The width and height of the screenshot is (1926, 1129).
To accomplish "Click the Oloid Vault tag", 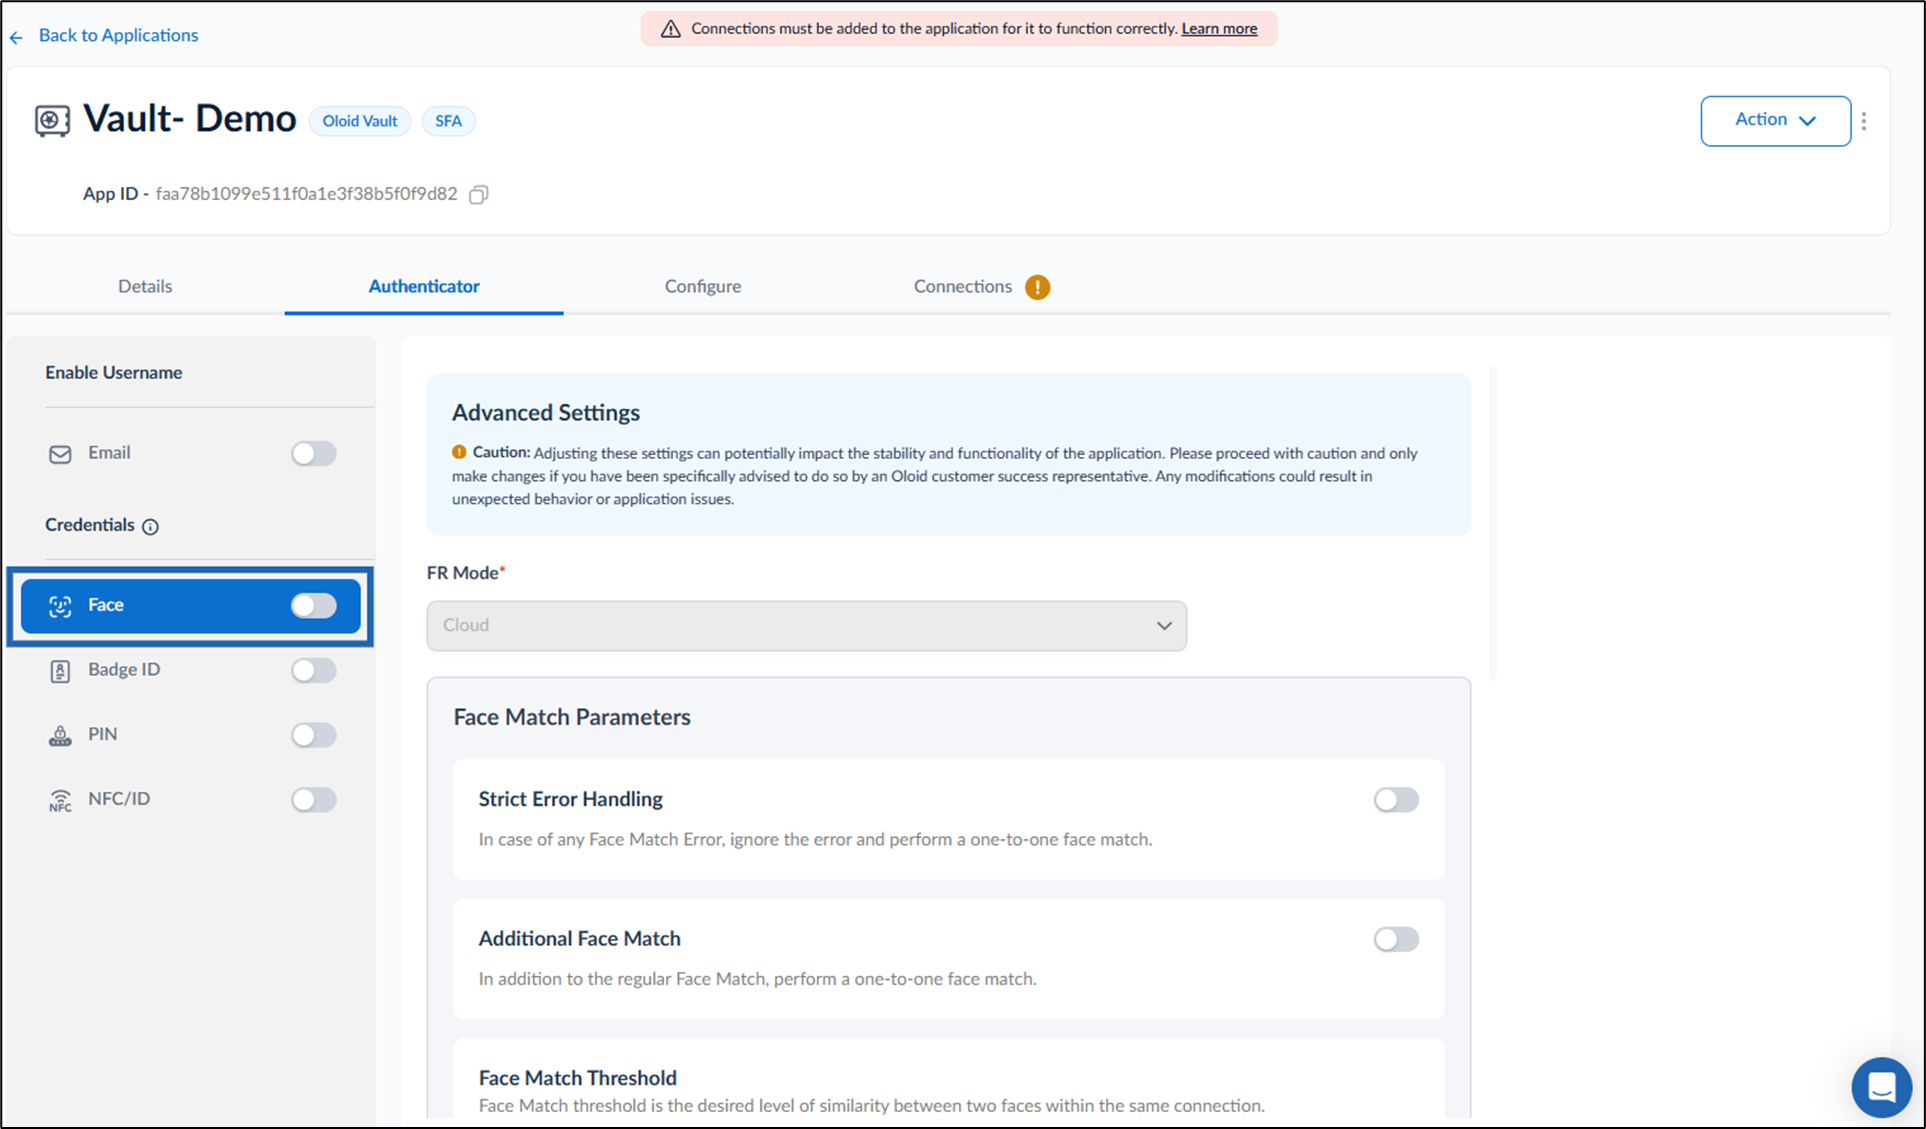I will [x=360, y=121].
